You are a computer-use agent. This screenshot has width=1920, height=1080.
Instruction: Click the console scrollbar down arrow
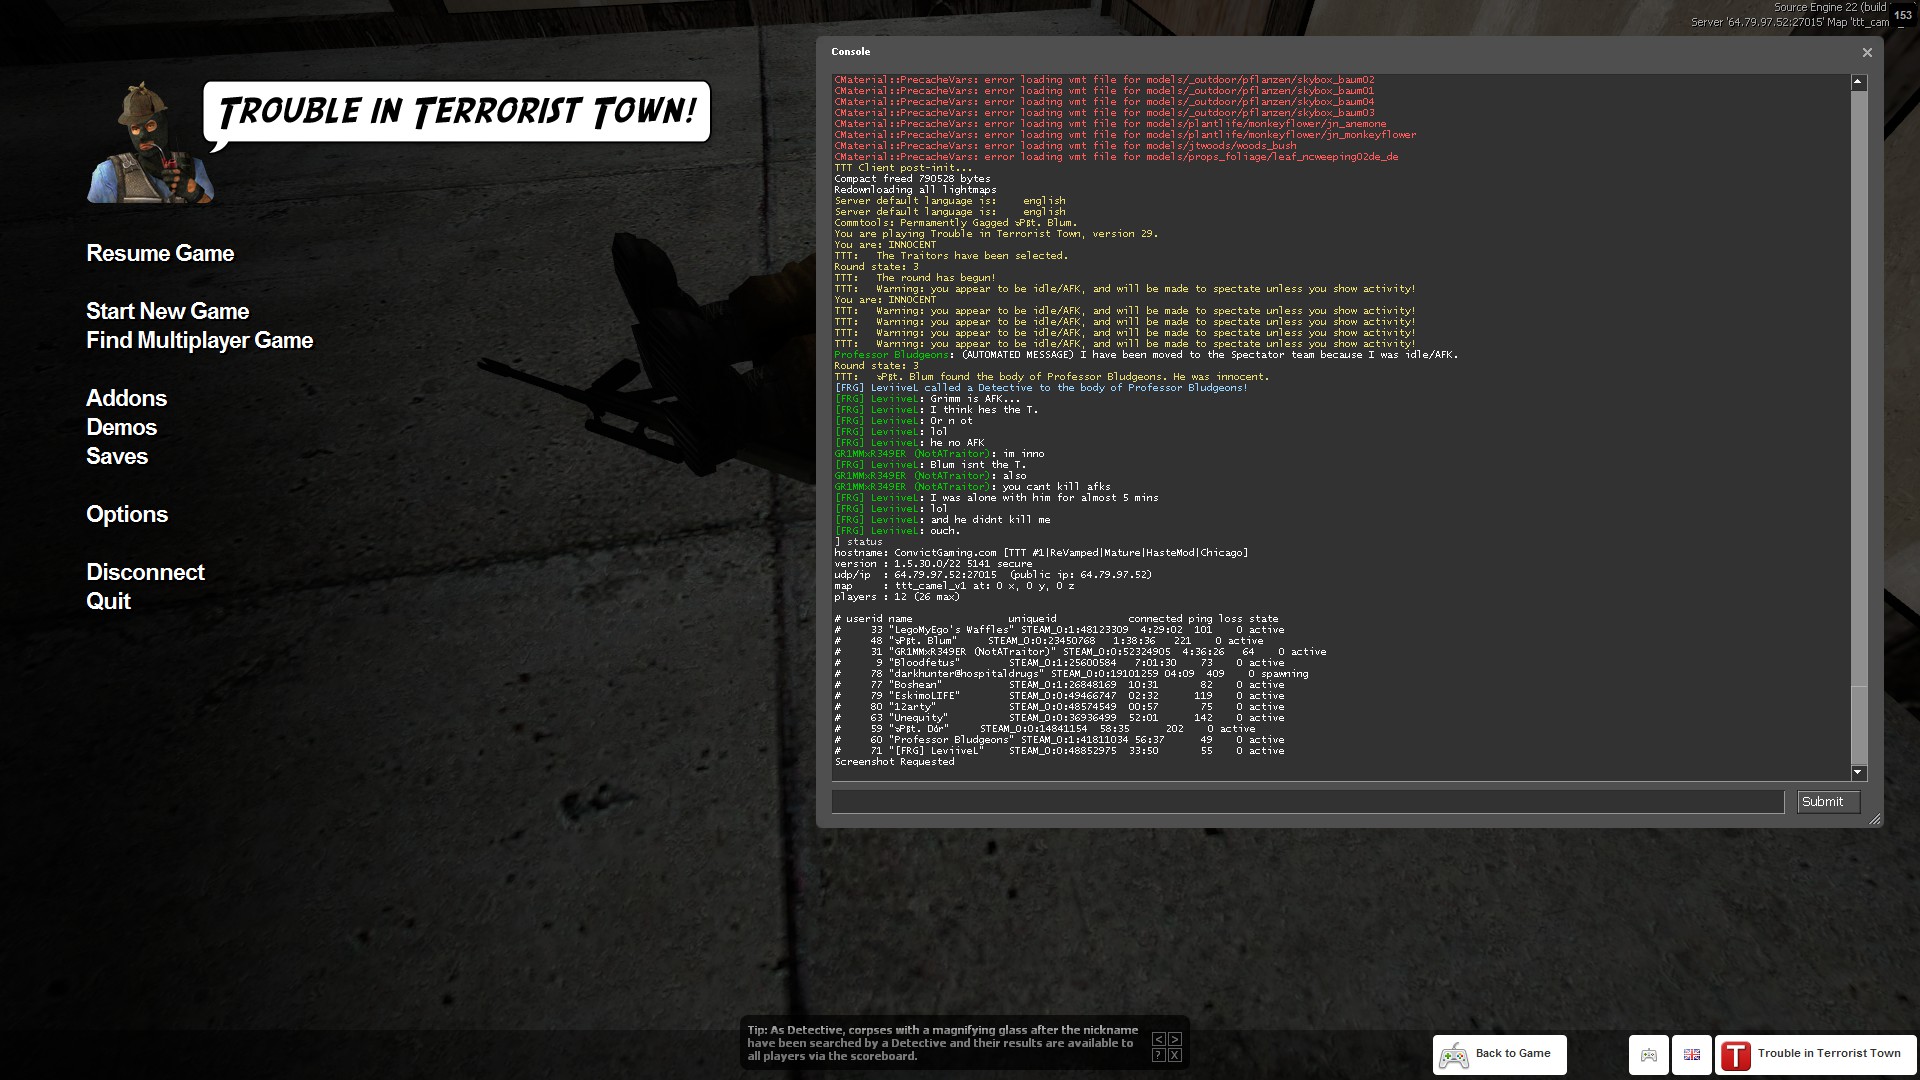(1859, 772)
